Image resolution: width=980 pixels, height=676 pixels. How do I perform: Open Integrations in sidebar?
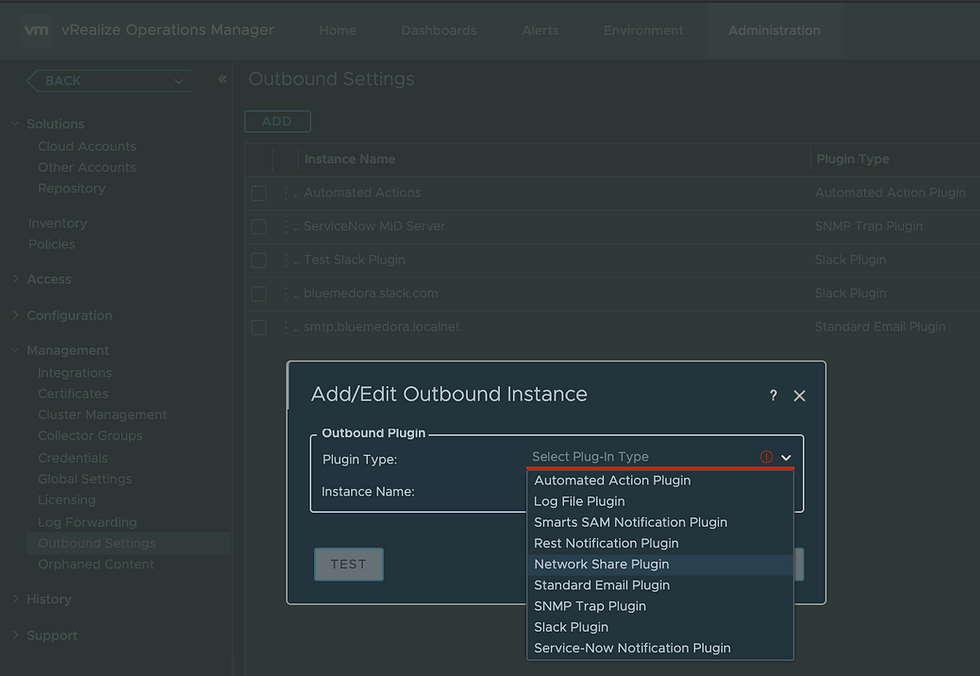(x=75, y=373)
